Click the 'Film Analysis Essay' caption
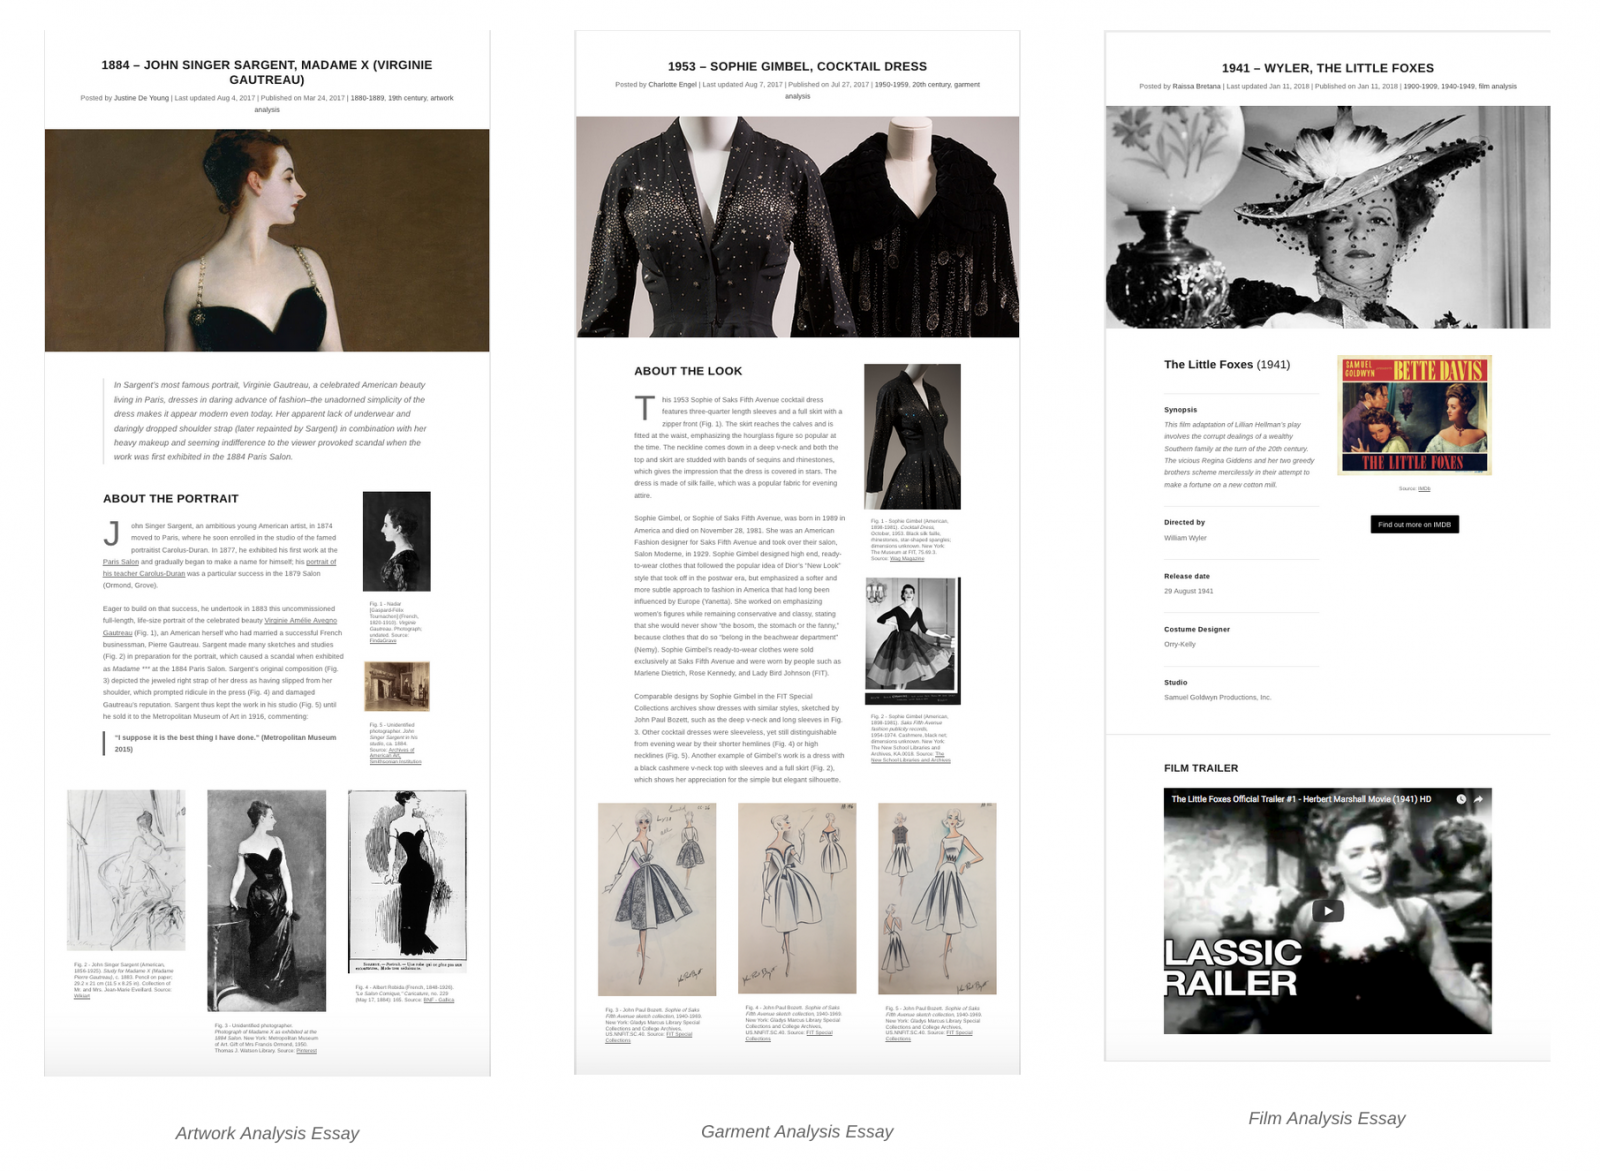Screen dimensions: 1600x1171 [x=1327, y=1118]
